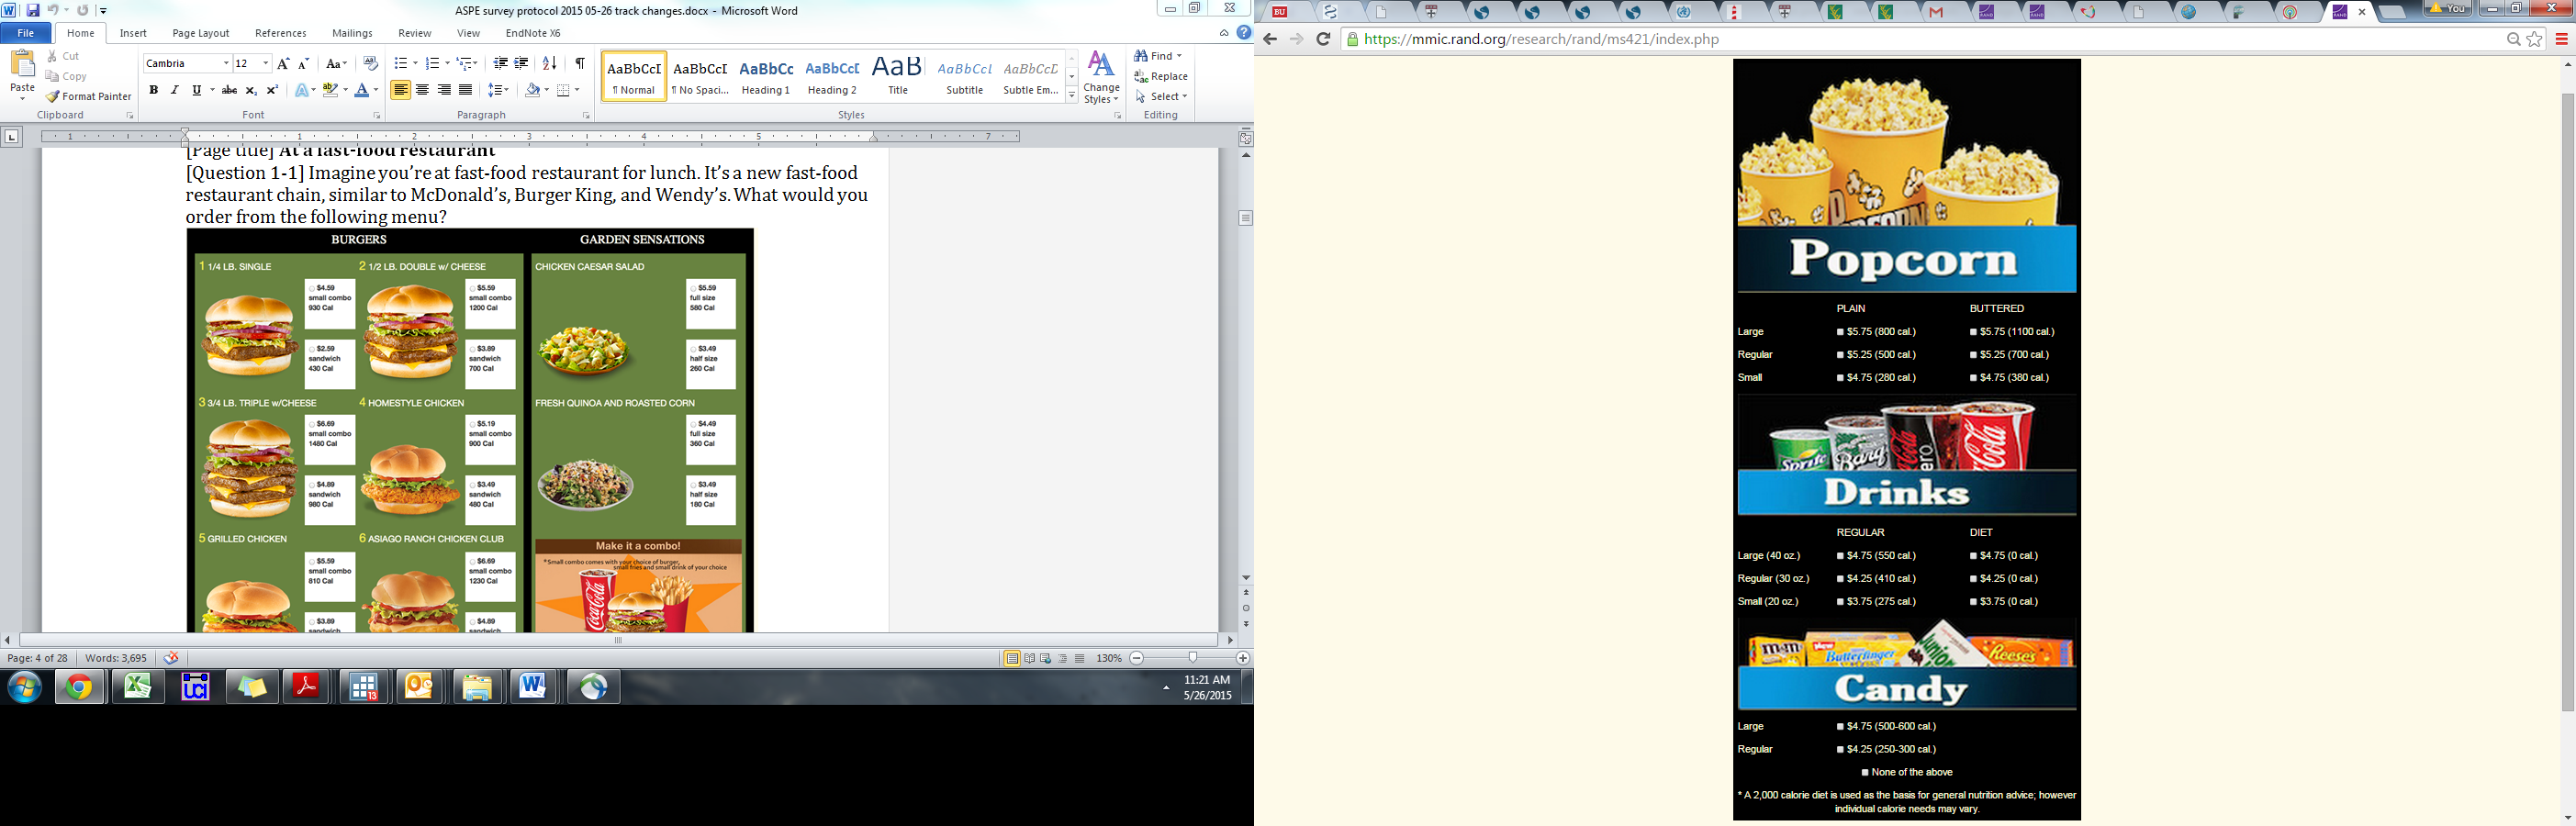This screenshot has width=2576, height=826.
Task: Open the Bullets dropdown arrow
Action: click(x=414, y=63)
